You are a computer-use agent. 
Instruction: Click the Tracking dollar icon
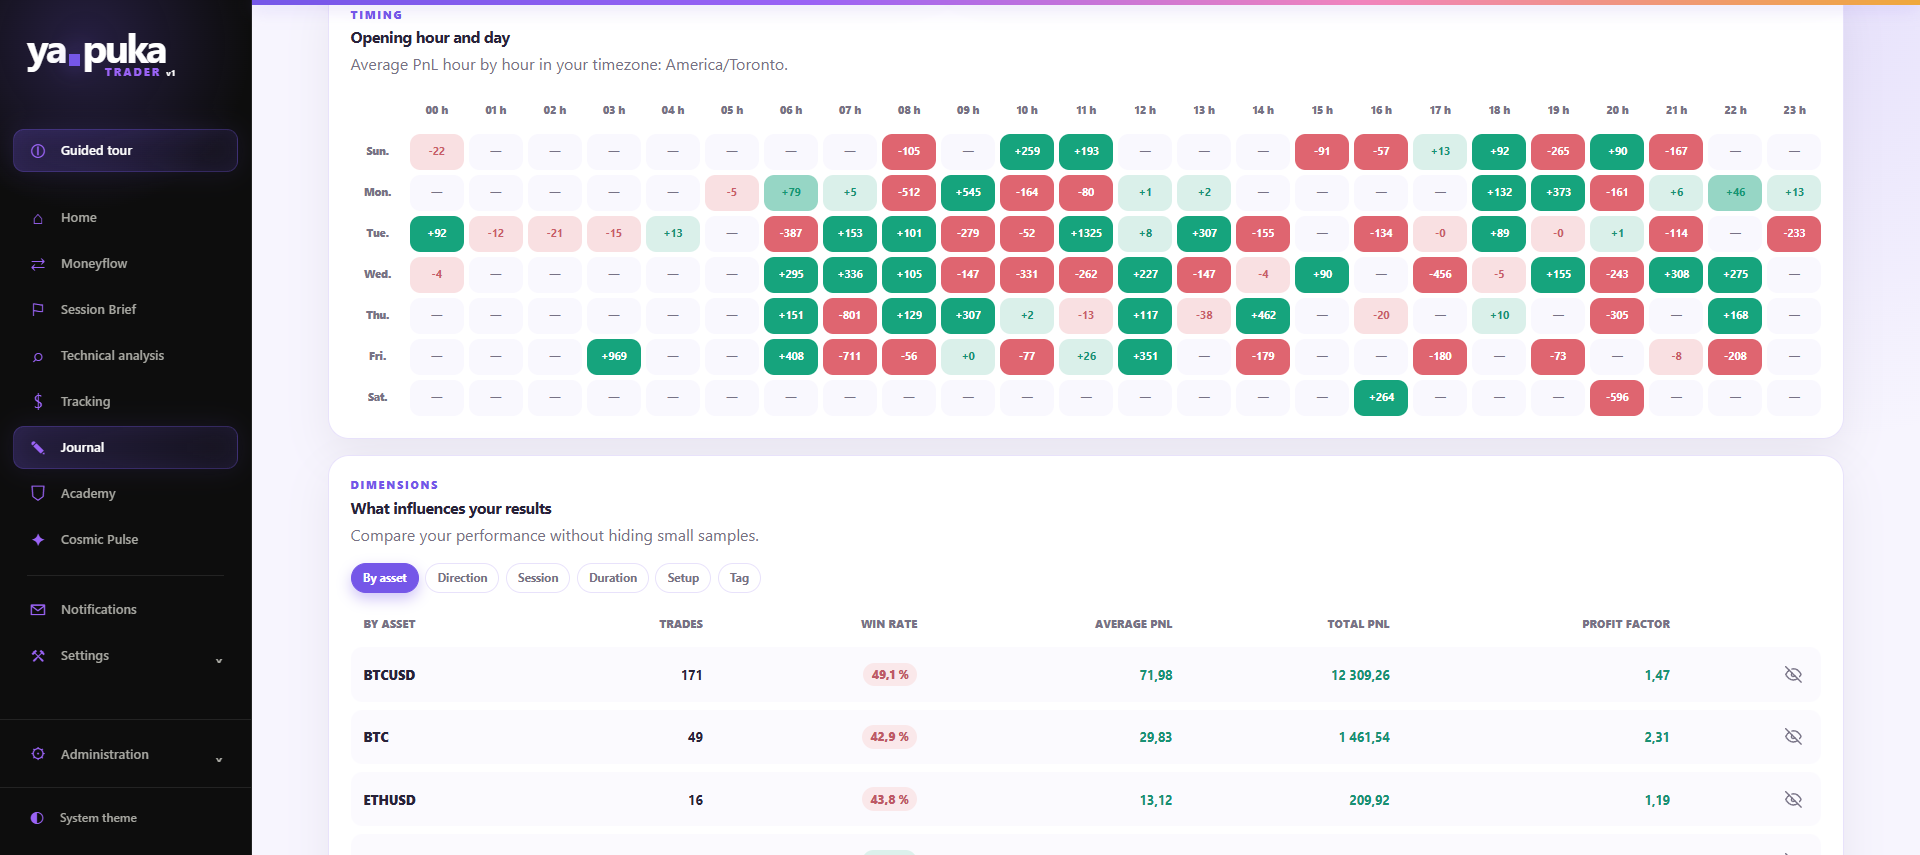pos(38,402)
